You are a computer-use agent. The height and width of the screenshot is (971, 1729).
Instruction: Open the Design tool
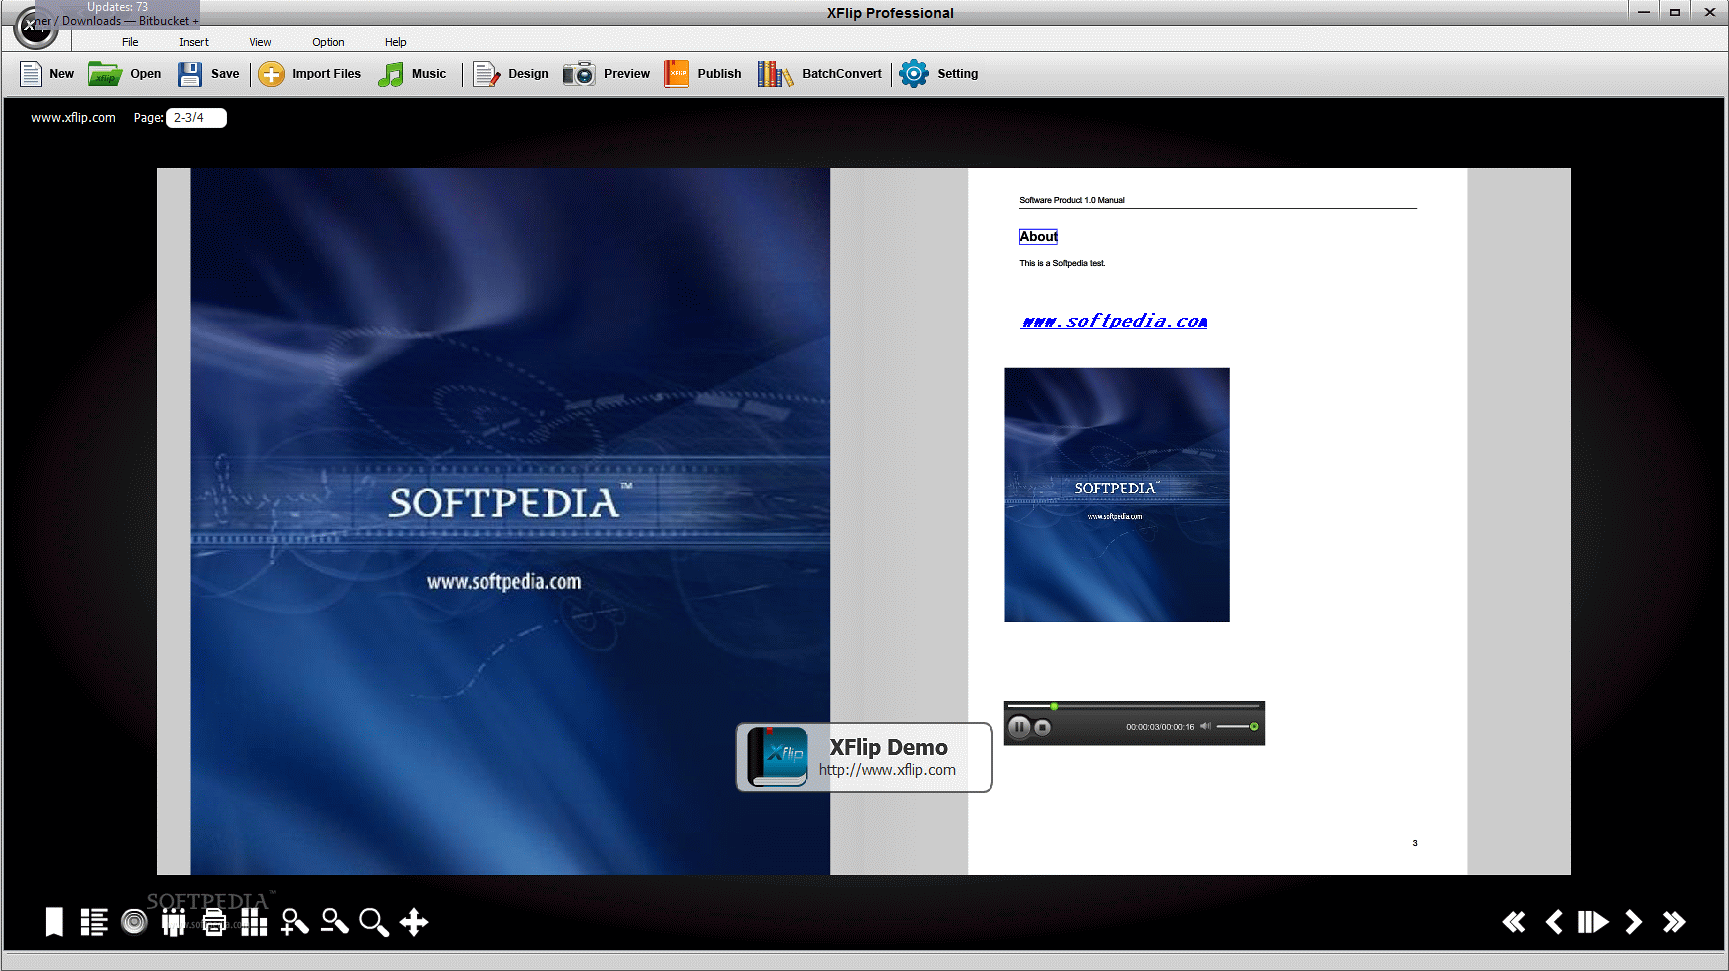pyautogui.click(x=511, y=74)
